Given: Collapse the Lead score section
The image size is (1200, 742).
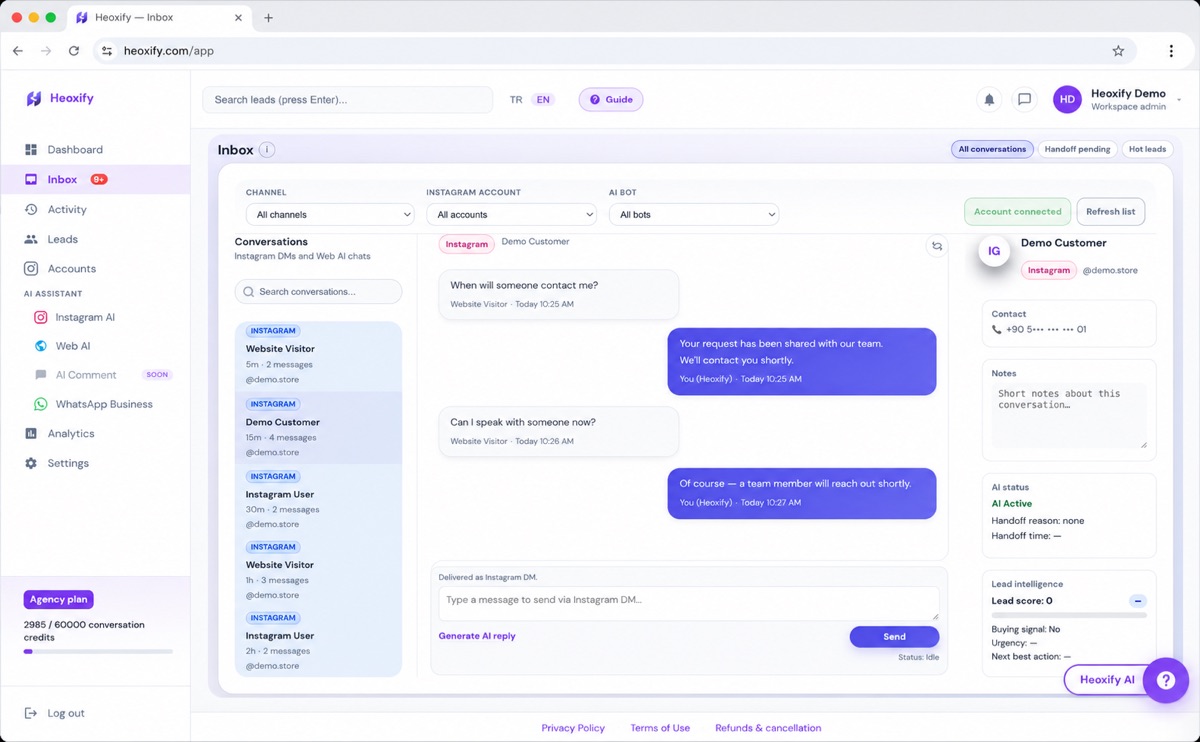Looking at the screenshot, I should click(1137, 601).
